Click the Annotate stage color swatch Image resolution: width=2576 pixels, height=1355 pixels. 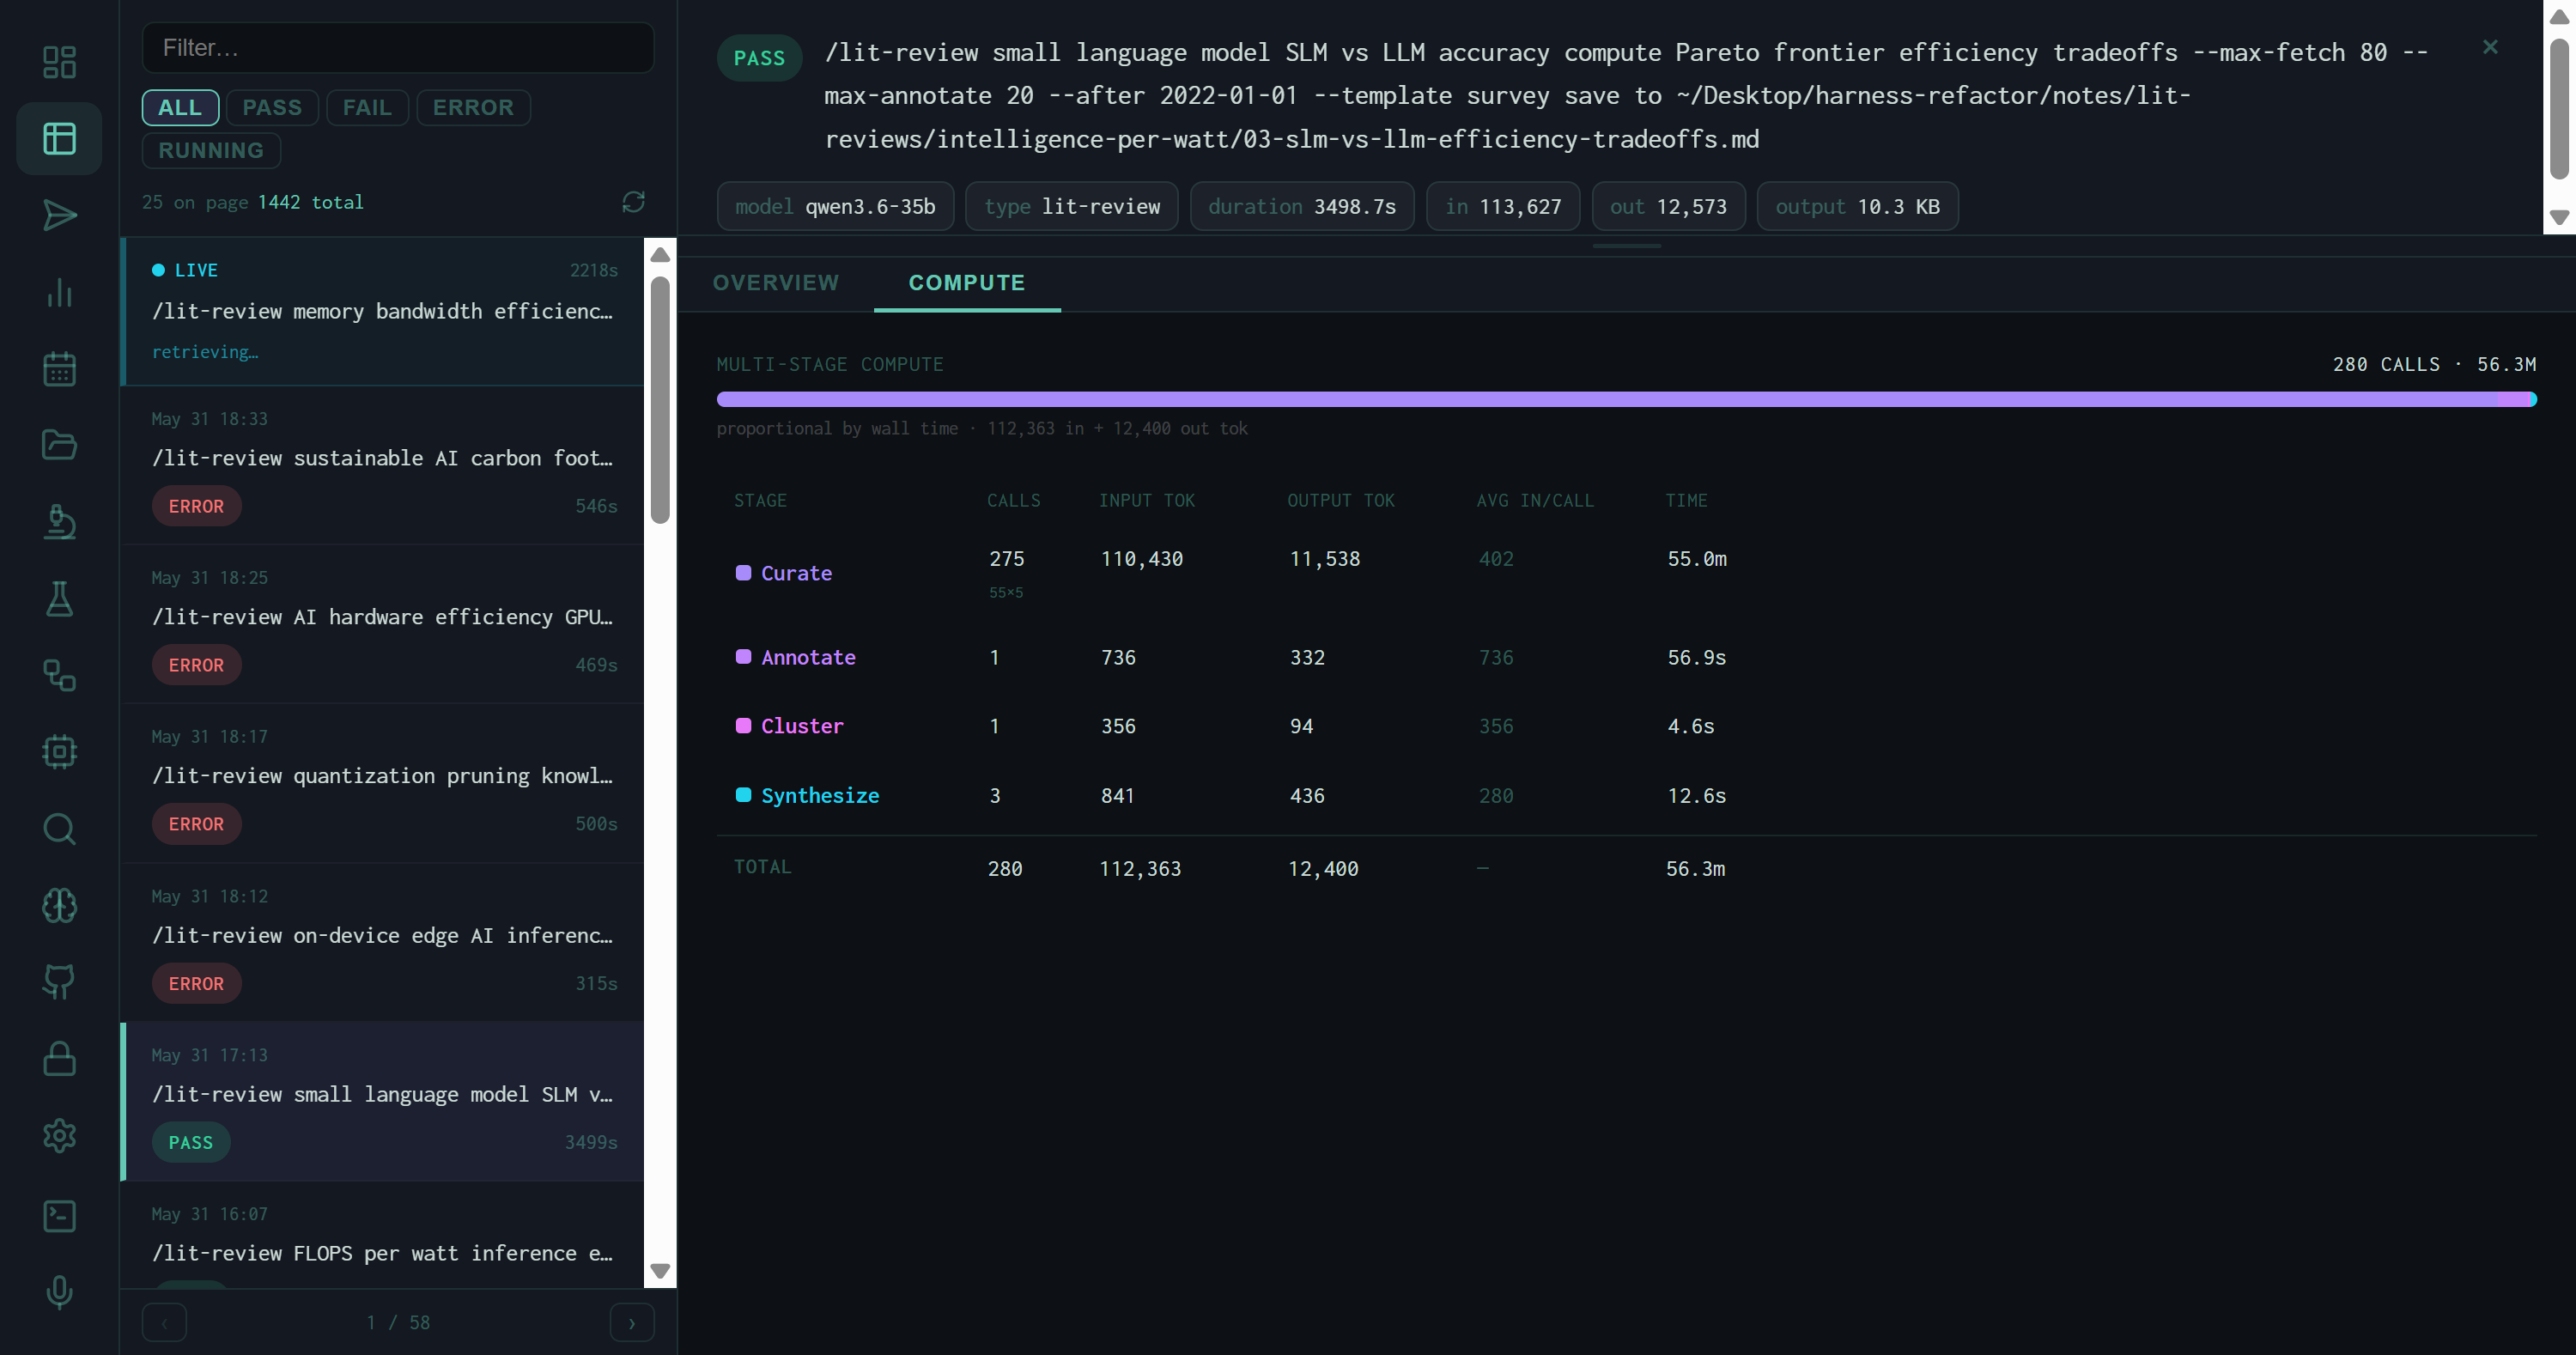tap(743, 657)
